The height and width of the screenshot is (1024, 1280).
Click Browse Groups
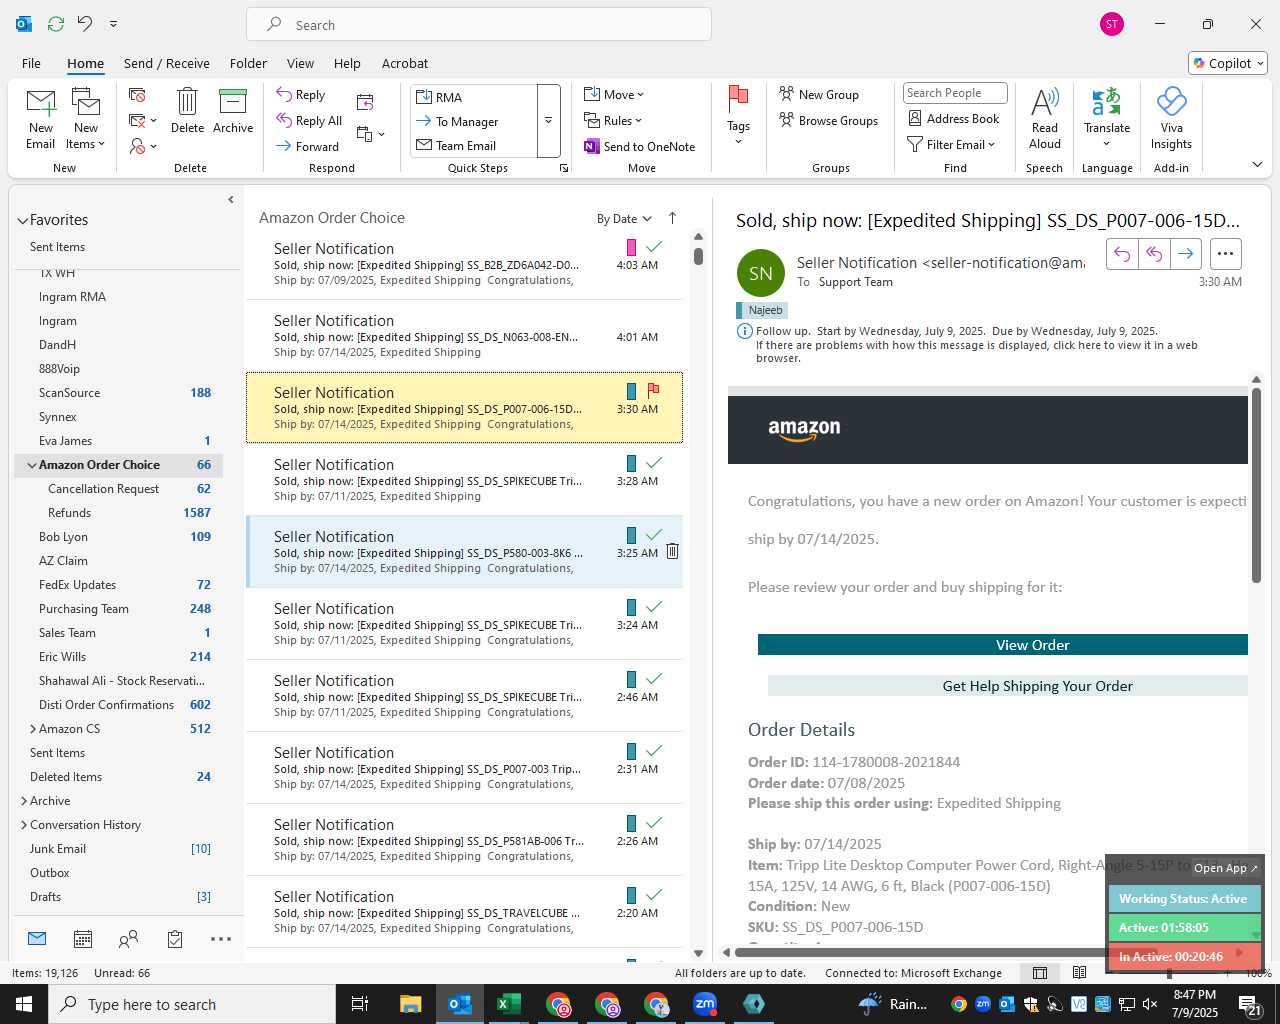pos(829,121)
